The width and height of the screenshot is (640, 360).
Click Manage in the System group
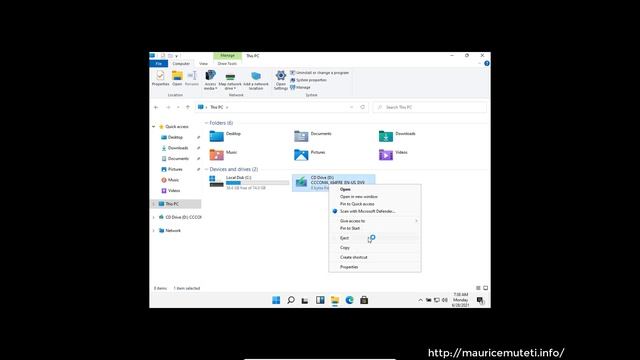(300, 87)
